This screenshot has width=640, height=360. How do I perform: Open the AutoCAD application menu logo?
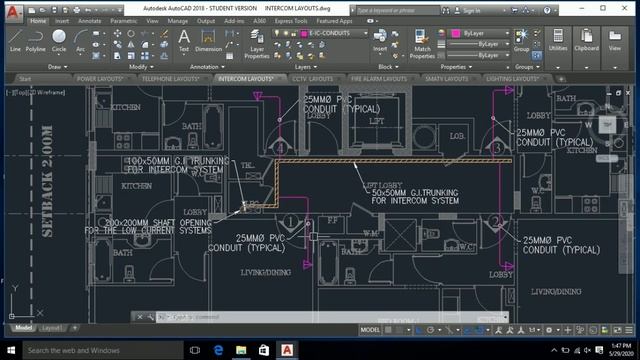tap(13, 12)
